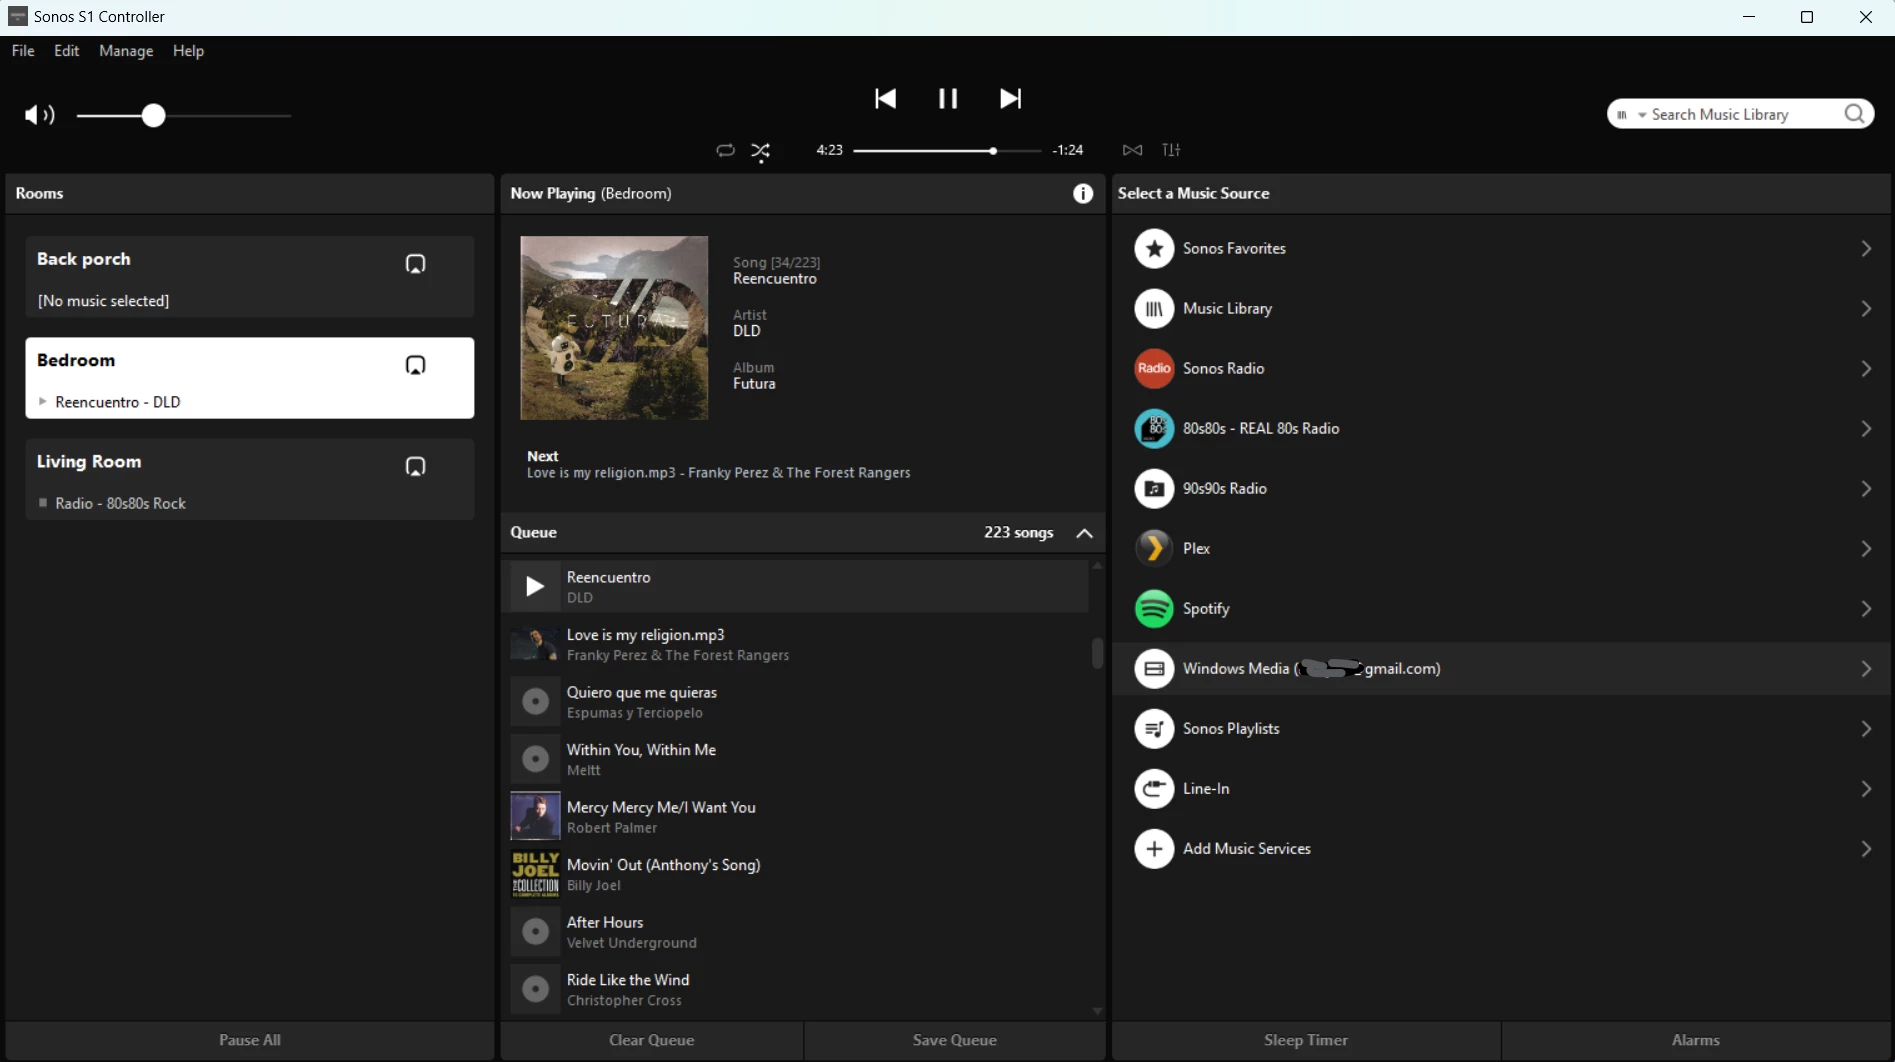Image resolution: width=1895 pixels, height=1062 pixels.
Task: Open Plex icon
Action: pos(1154,548)
